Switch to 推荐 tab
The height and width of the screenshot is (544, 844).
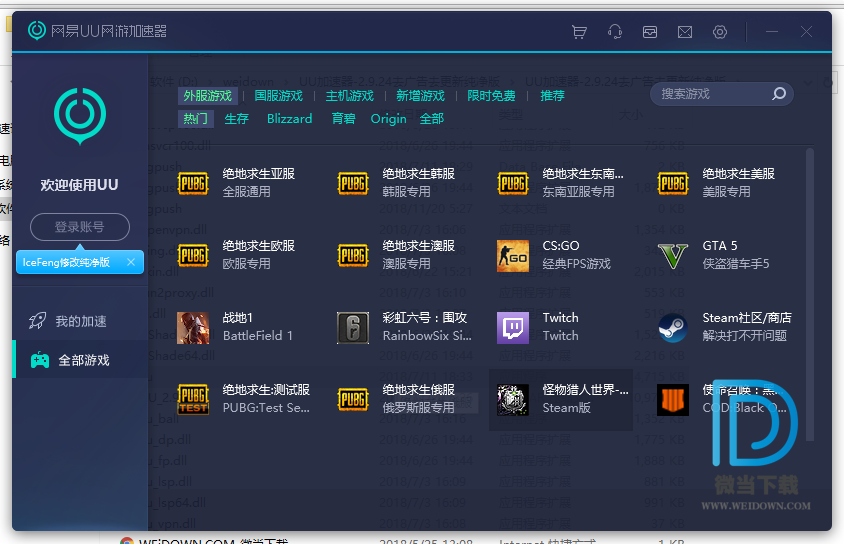[x=552, y=96]
